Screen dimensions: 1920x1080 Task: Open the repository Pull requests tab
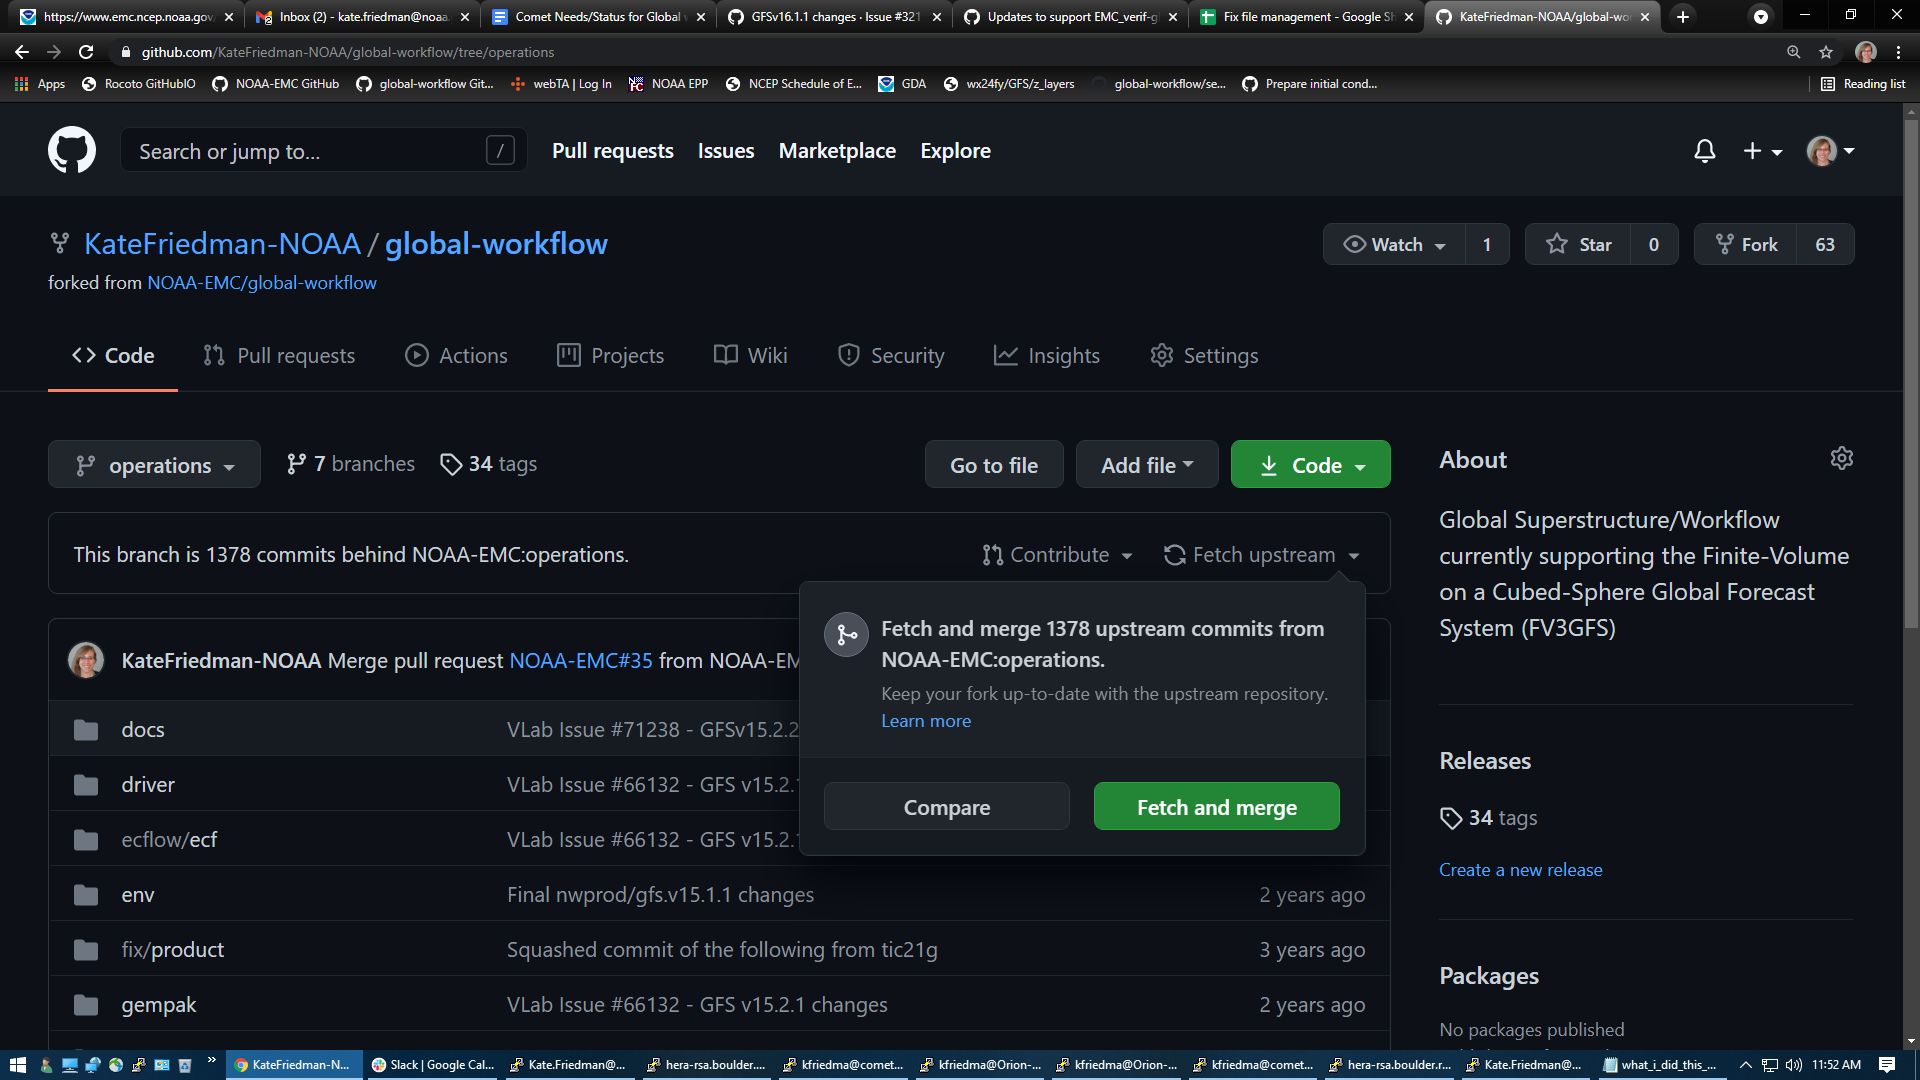tap(279, 356)
